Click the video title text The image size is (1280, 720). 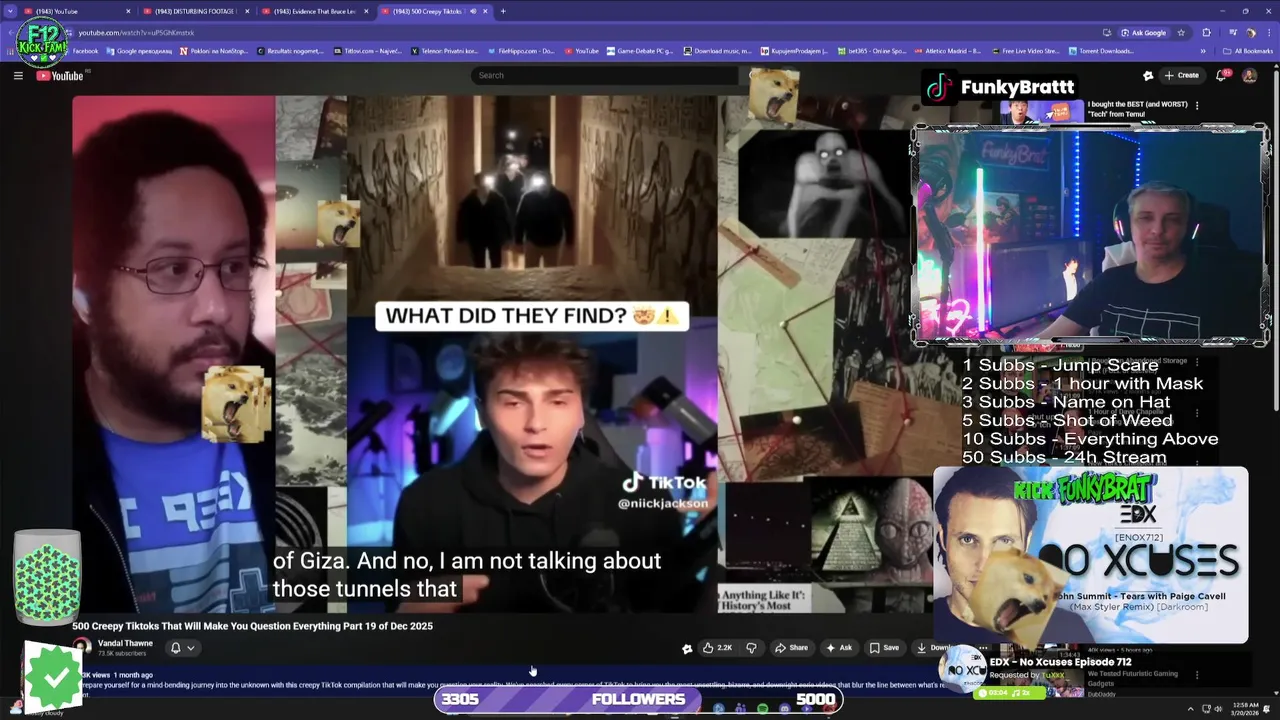pyautogui.click(x=252, y=626)
